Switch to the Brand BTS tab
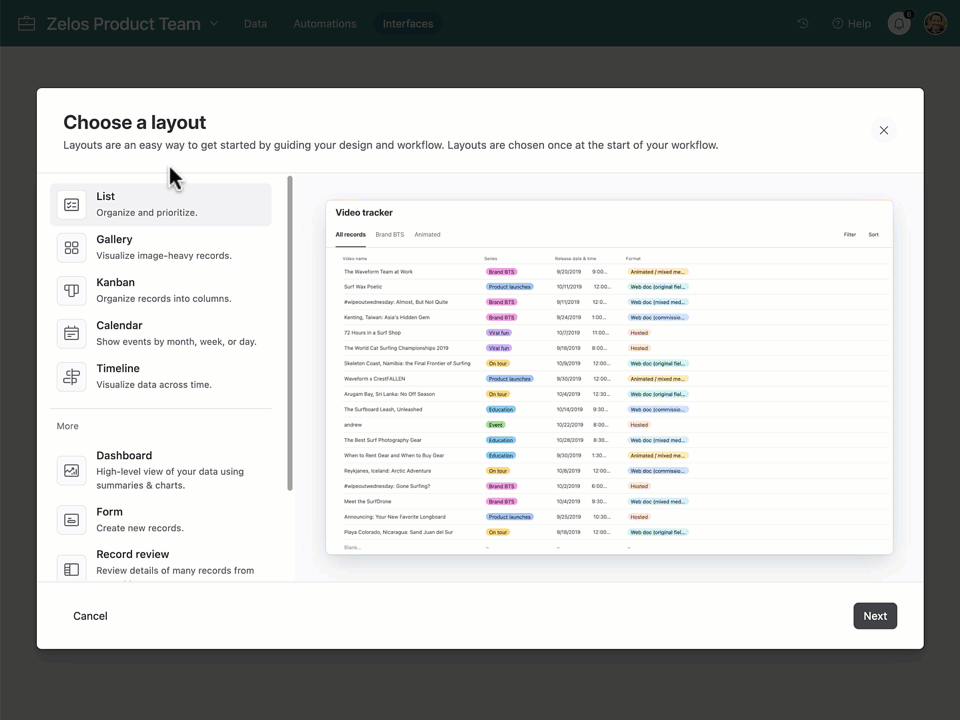This screenshot has width=960, height=720. [389, 234]
